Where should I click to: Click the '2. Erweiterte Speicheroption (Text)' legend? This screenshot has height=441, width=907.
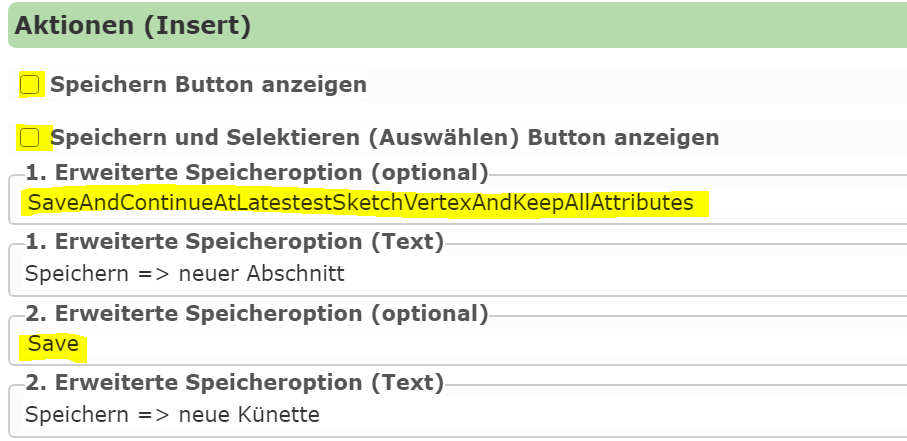(234, 383)
